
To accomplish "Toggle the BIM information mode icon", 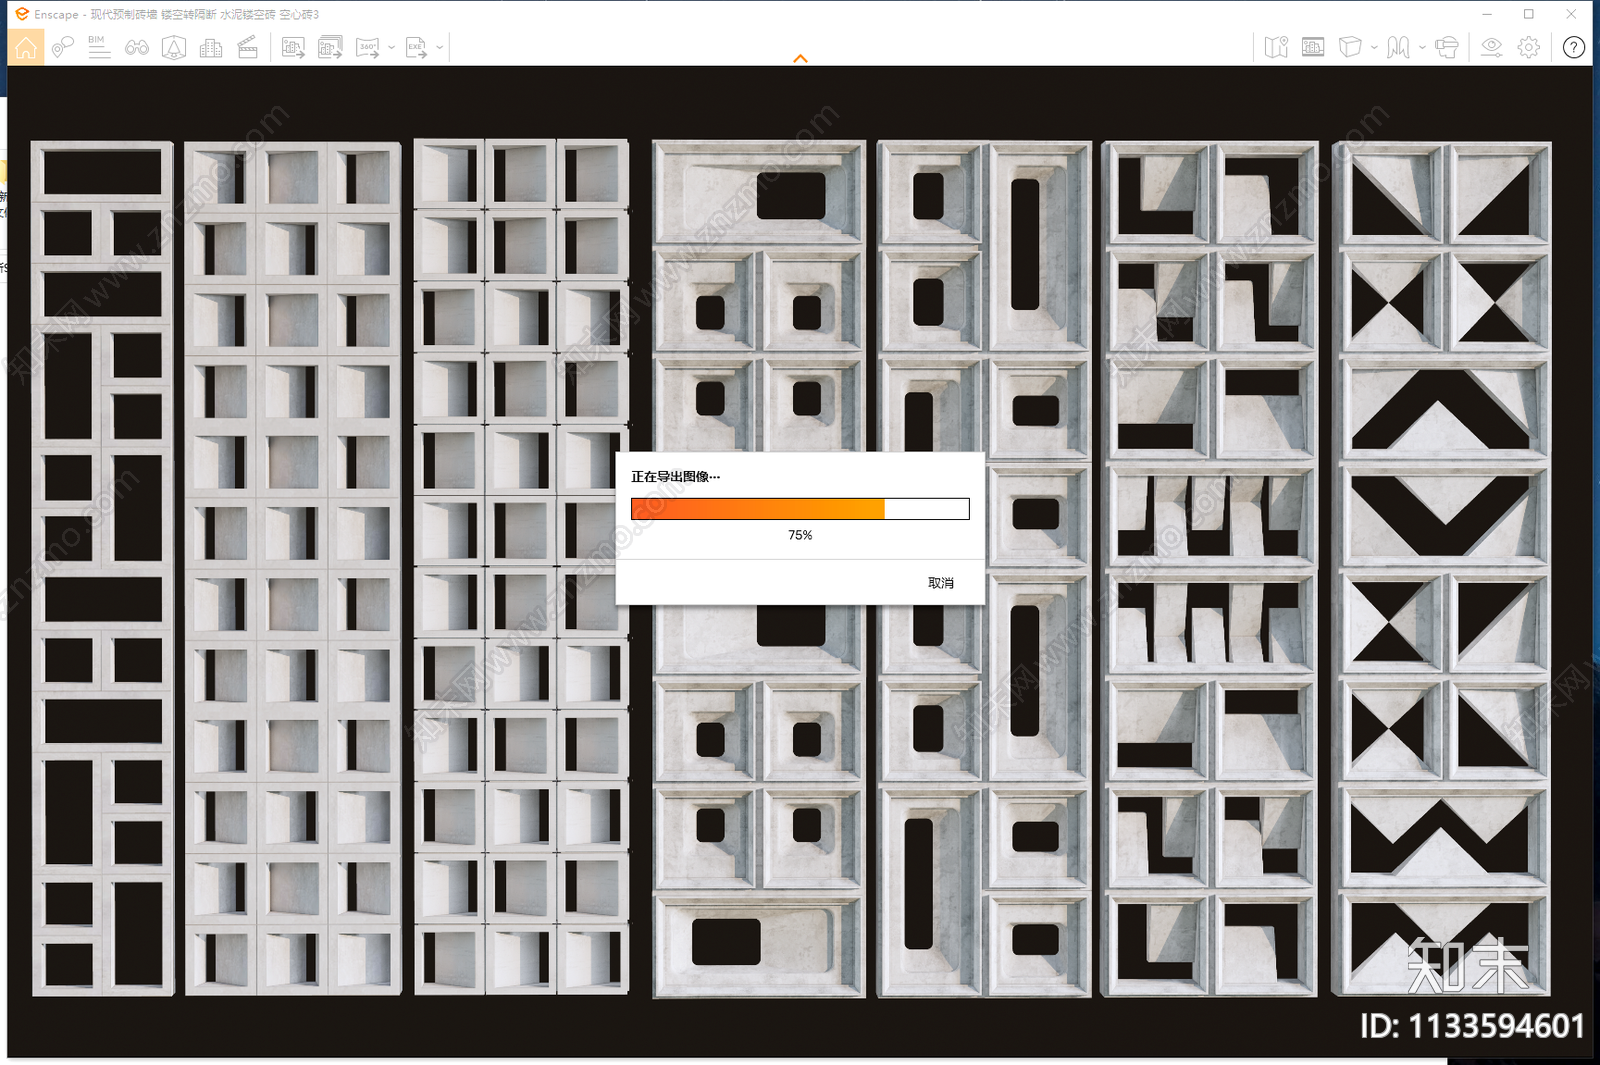I will 99,47.
